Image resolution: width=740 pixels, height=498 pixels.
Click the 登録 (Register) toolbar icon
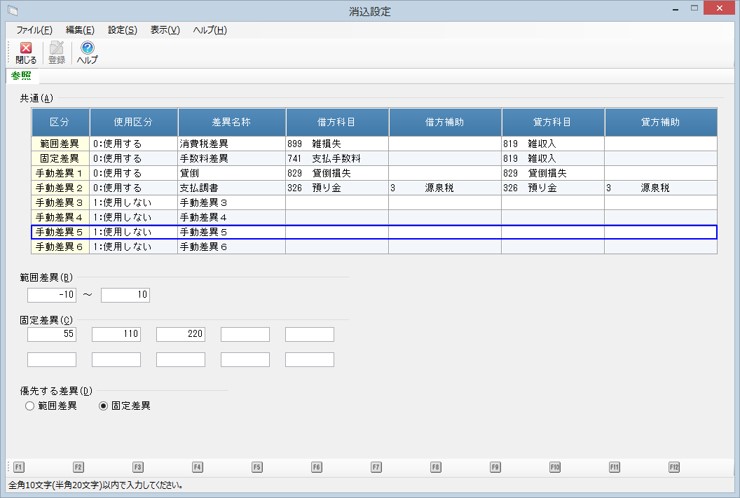tap(56, 53)
